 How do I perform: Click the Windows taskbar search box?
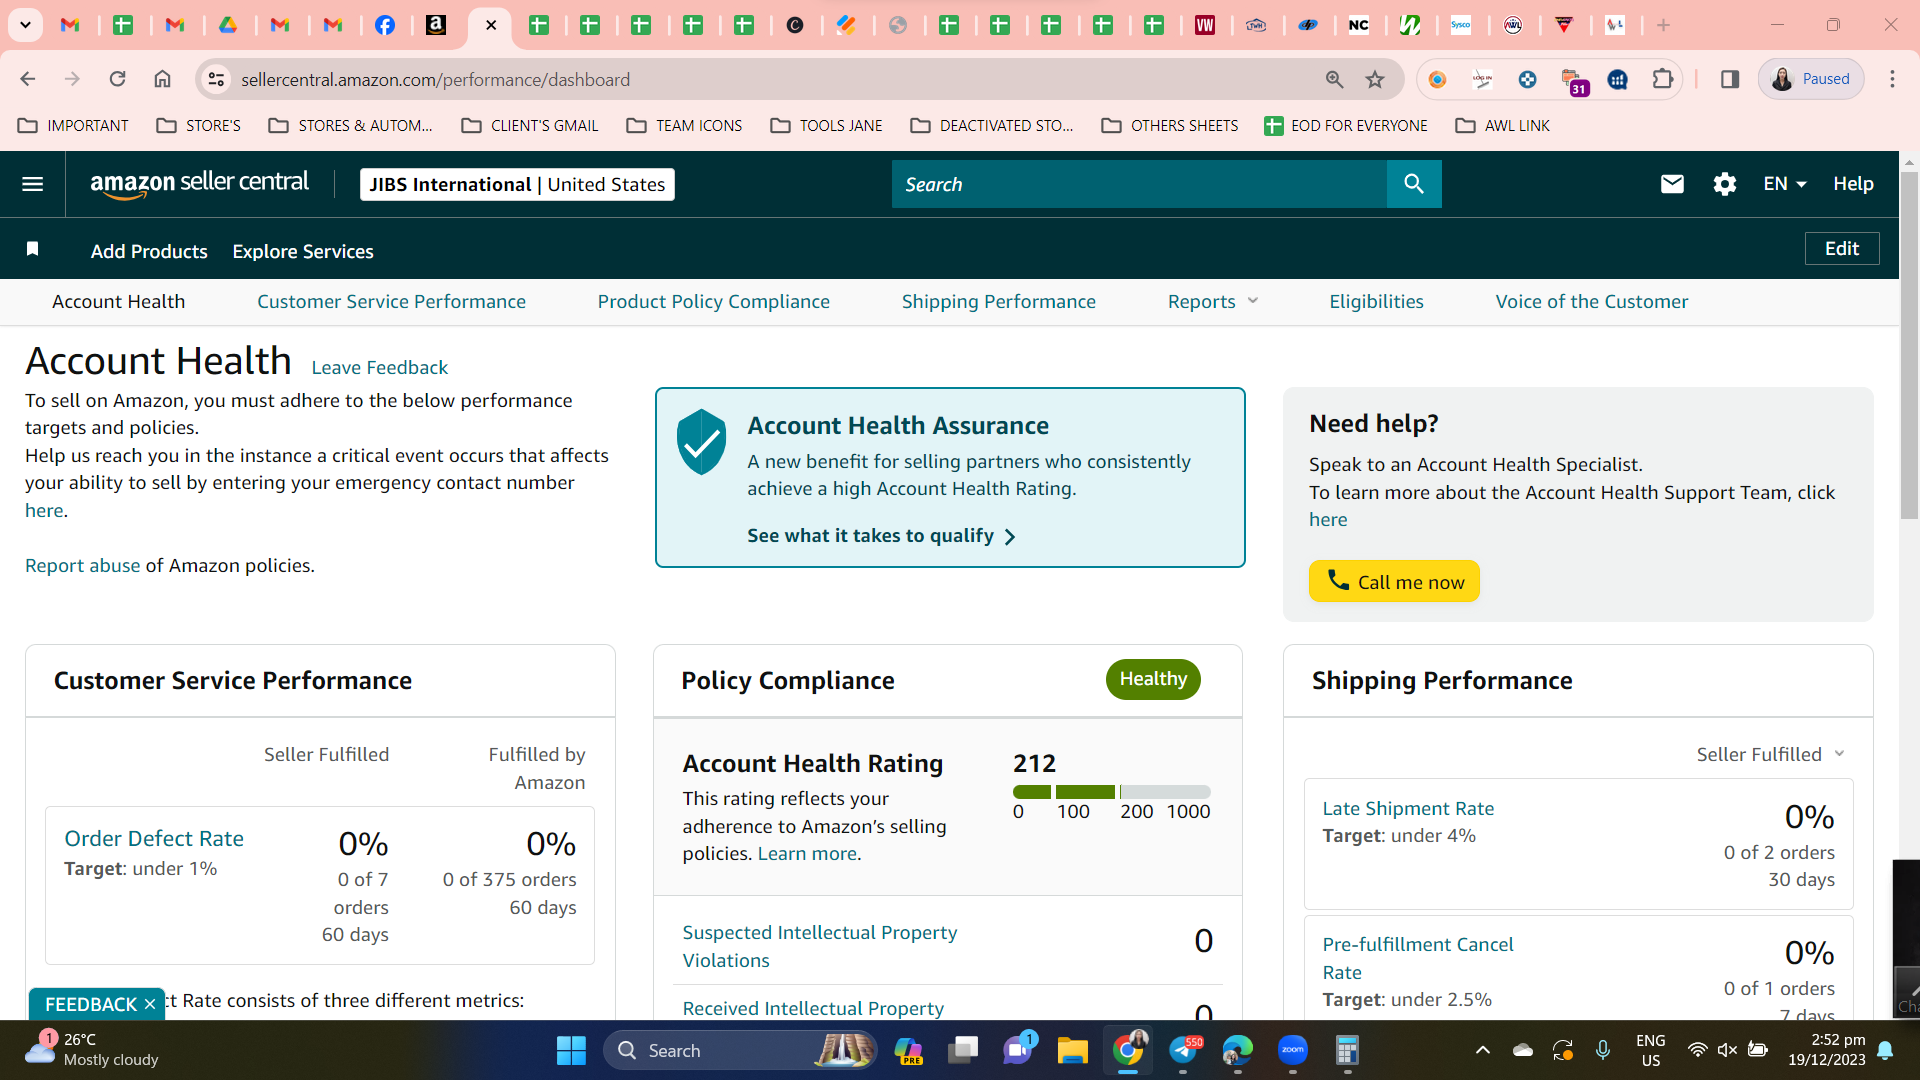741,1050
